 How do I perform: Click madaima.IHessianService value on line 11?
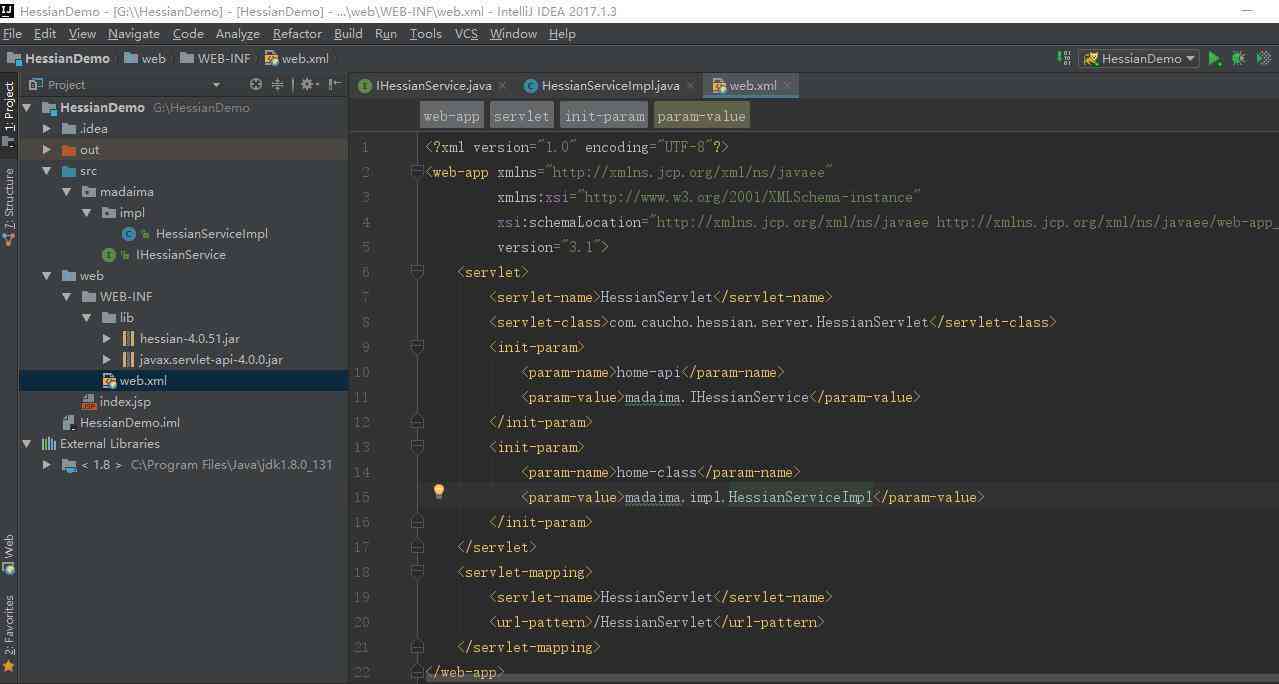click(716, 397)
